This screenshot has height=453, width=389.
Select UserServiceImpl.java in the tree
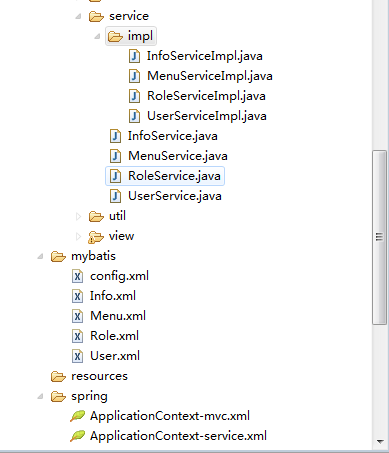207,116
